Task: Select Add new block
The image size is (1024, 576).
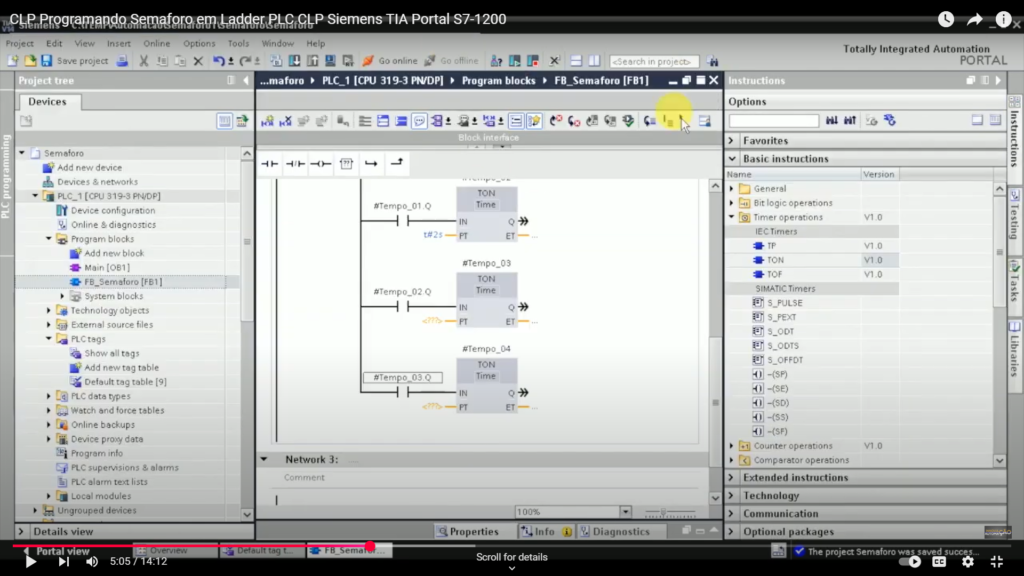Action: (x=114, y=253)
